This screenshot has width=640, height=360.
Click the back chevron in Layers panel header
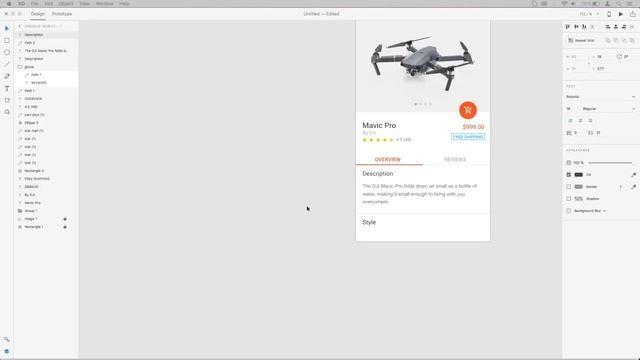(20, 26)
